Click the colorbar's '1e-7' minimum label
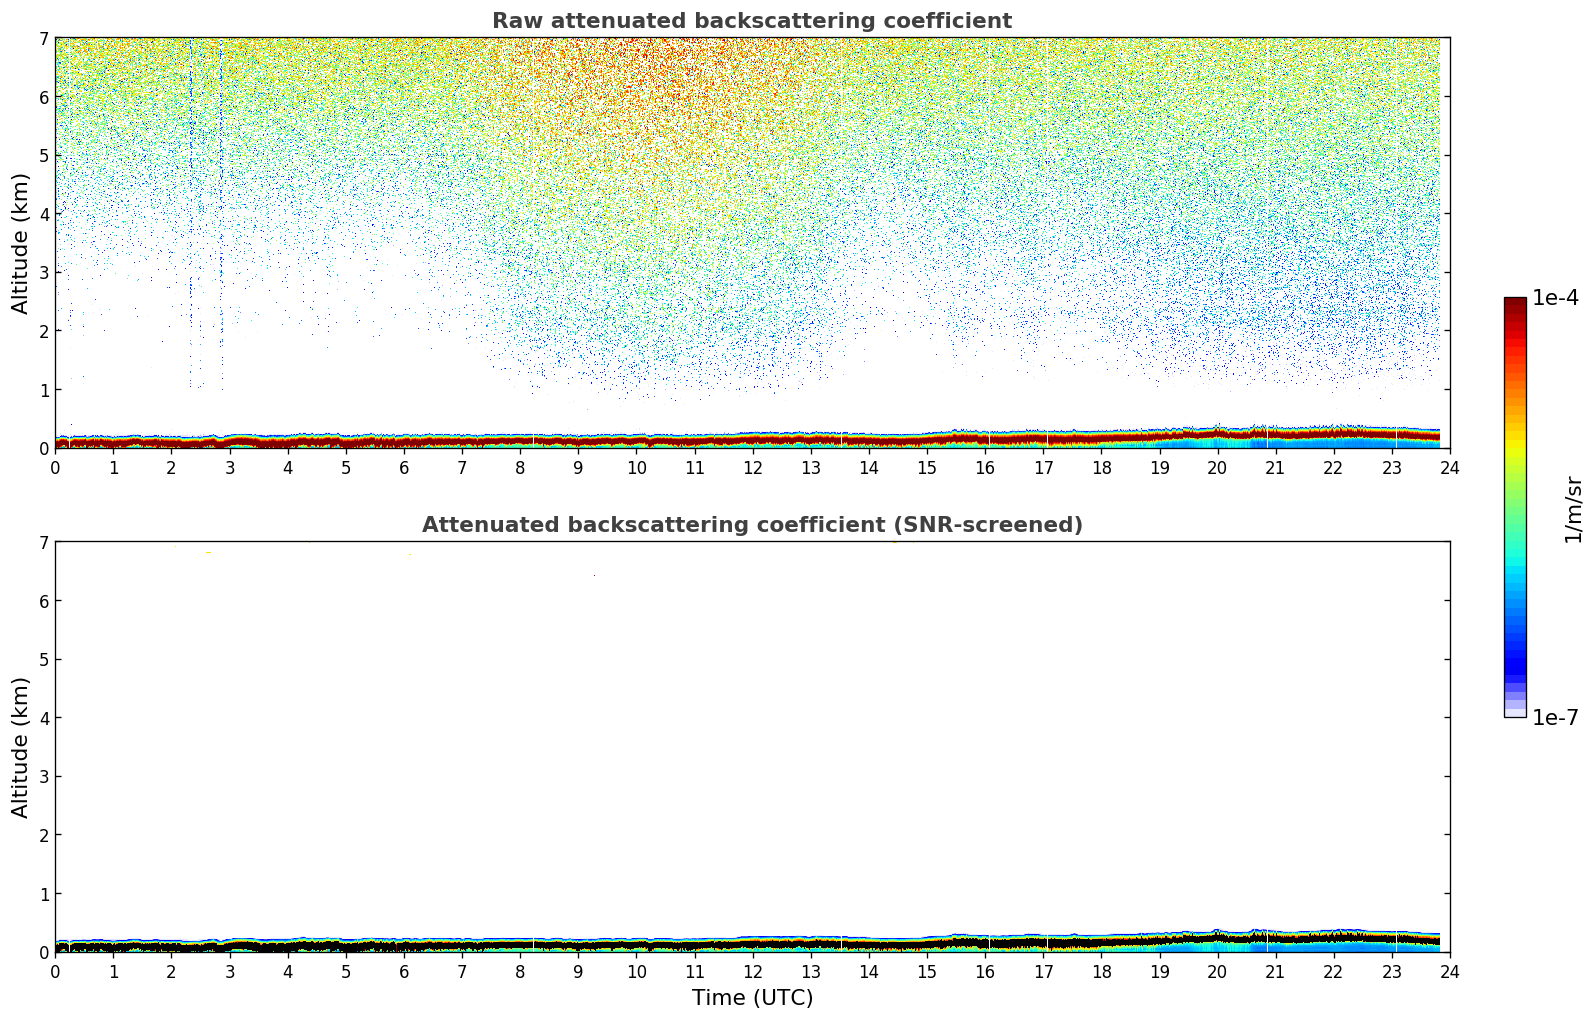Viewport: 1595px width, 1020px height. click(x=1556, y=717)
